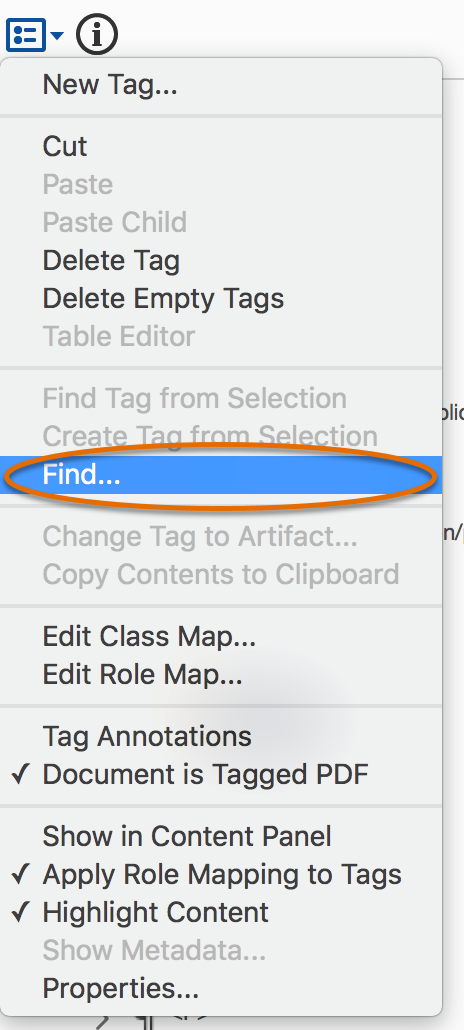Click the highlighted Find... item
464x1030 pixels.
[x=221, y=475]
